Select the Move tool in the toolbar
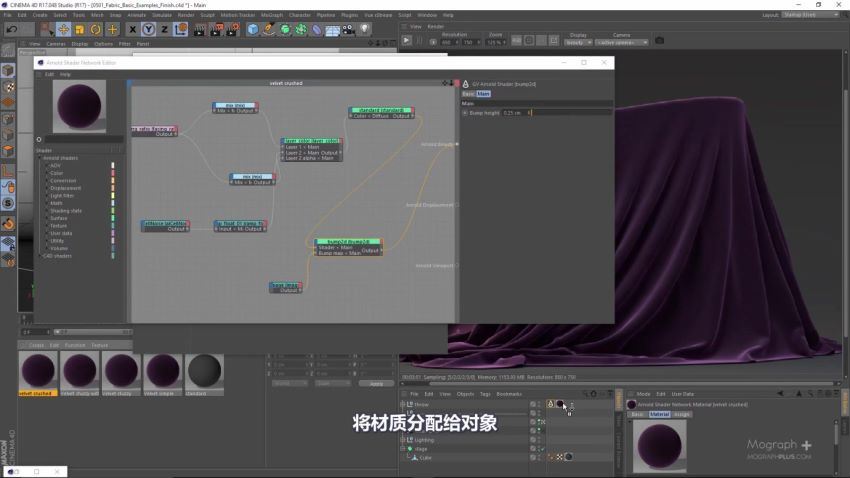The image size is (850, 478). (x=63, y=29)
